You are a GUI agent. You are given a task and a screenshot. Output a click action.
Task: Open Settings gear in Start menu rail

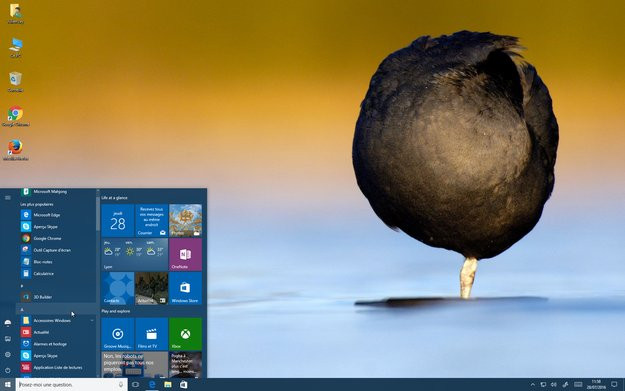[8, 354]
